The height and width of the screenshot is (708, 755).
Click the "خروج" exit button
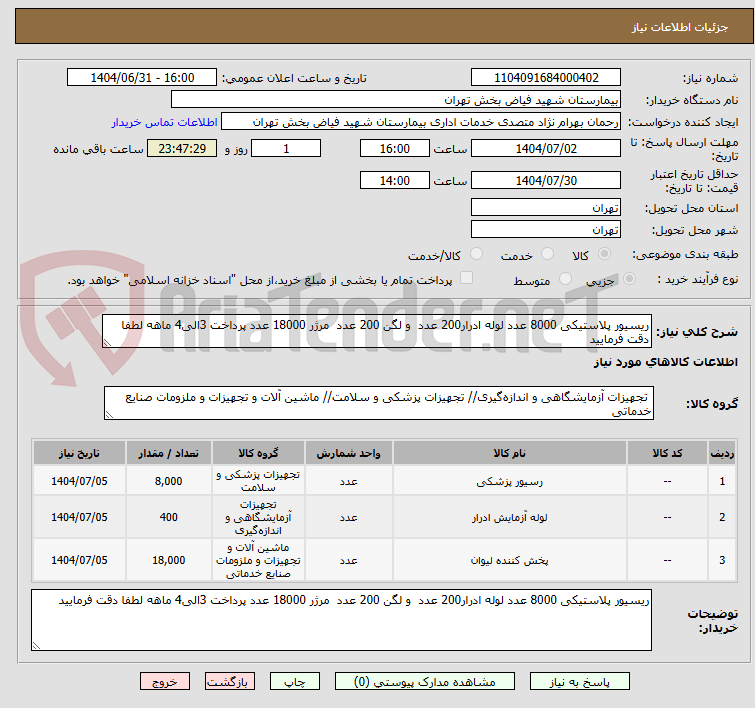pos(165,681)
